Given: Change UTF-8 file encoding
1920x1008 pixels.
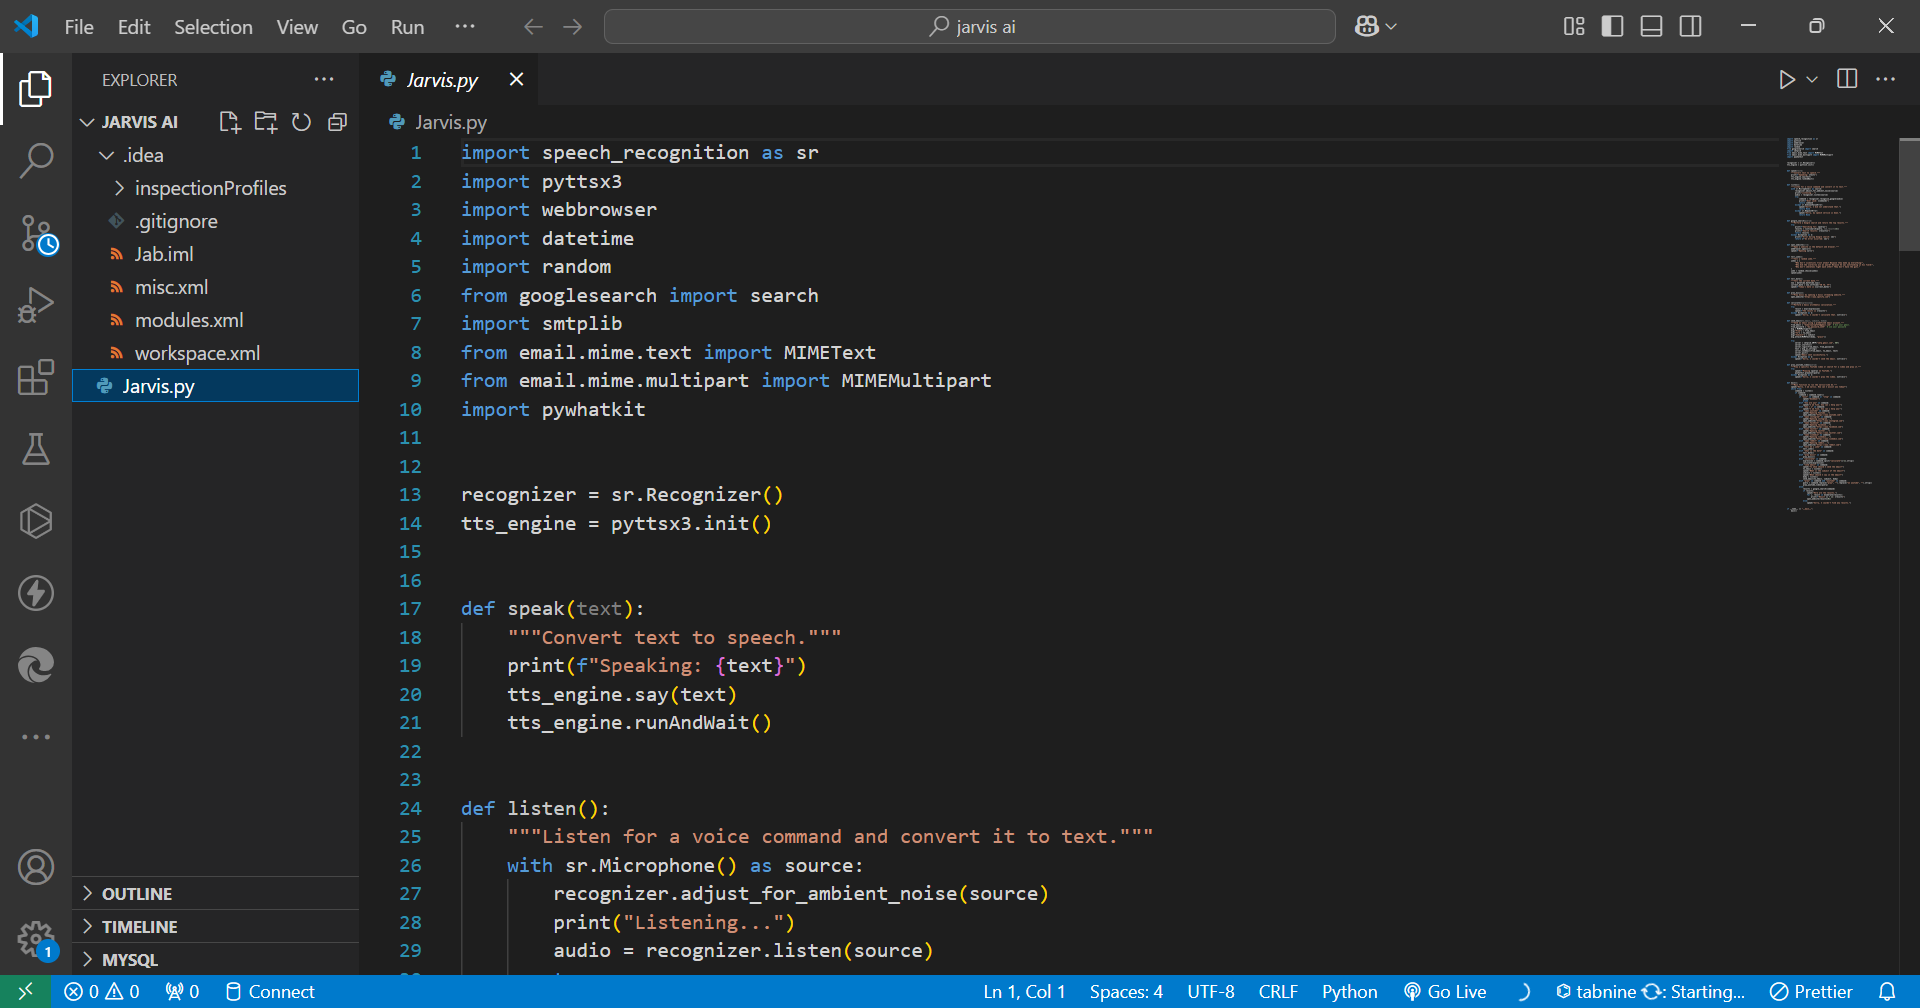Looking at the screenshot, I should (x=1210, y=992).
